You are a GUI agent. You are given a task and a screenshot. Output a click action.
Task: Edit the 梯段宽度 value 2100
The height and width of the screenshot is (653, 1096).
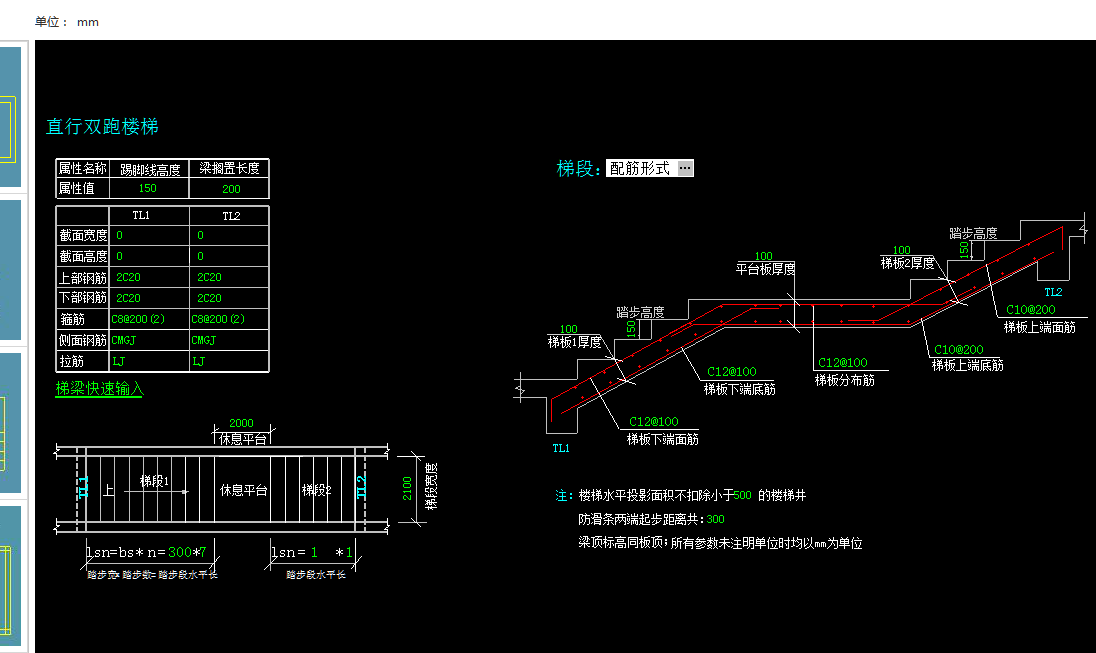[x=407, y=489]
